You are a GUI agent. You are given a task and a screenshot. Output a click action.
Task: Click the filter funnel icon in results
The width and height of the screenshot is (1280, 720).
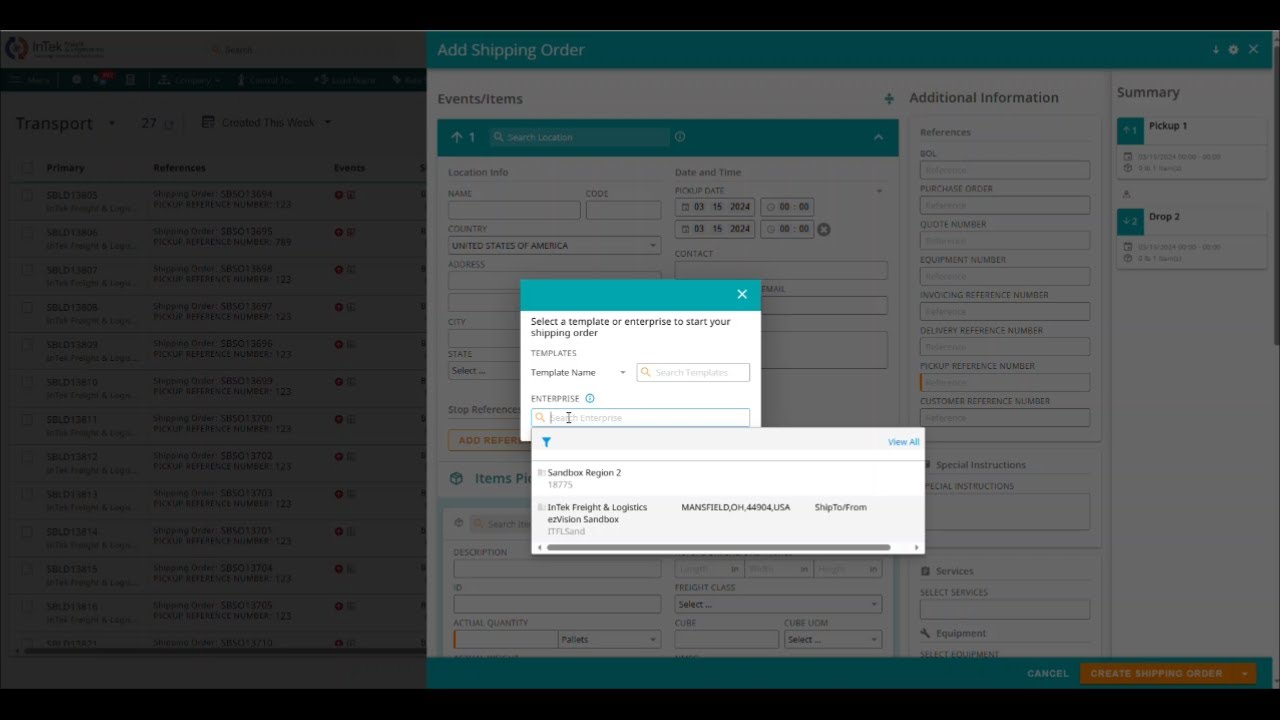[x=546, y=442]
